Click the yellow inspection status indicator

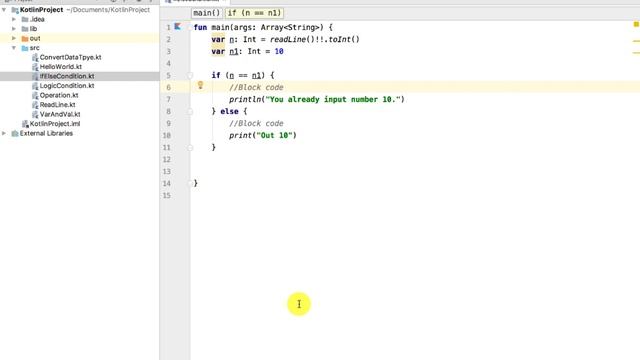(x=636, y=24)
